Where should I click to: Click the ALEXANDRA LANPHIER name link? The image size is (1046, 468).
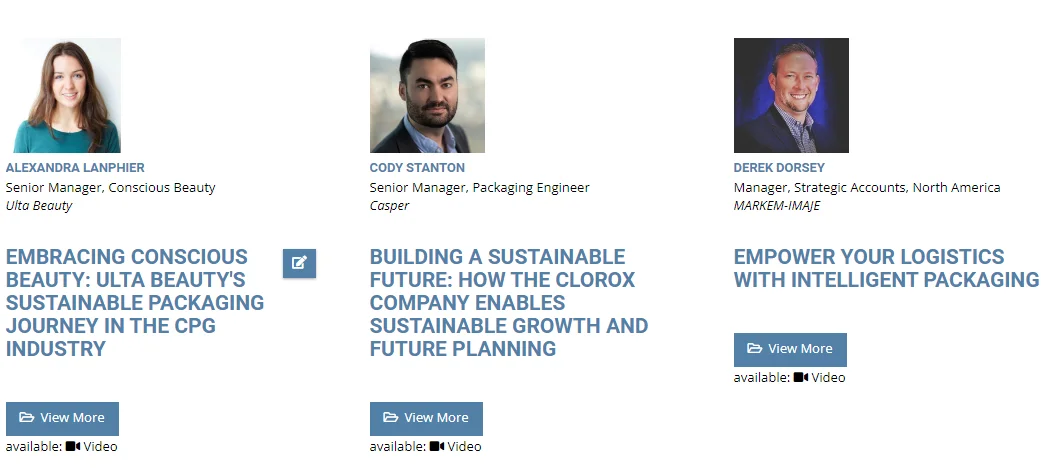(75, 167)
